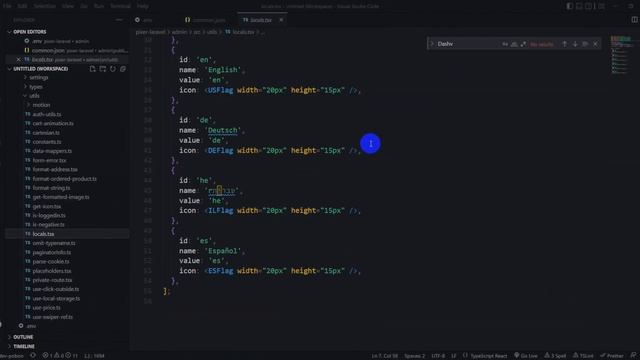
Task: Open the Terminal menu
Action: (x=120, y=6)
